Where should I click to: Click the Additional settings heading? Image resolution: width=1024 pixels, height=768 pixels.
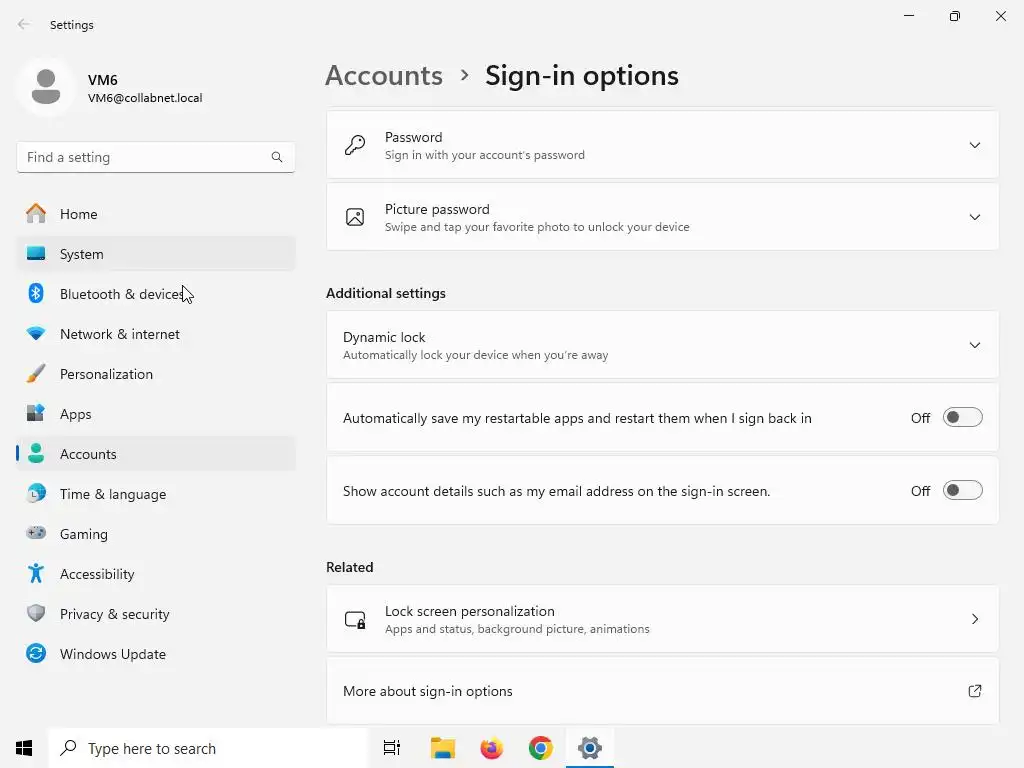pyautogui.click(x=385, y=293)
